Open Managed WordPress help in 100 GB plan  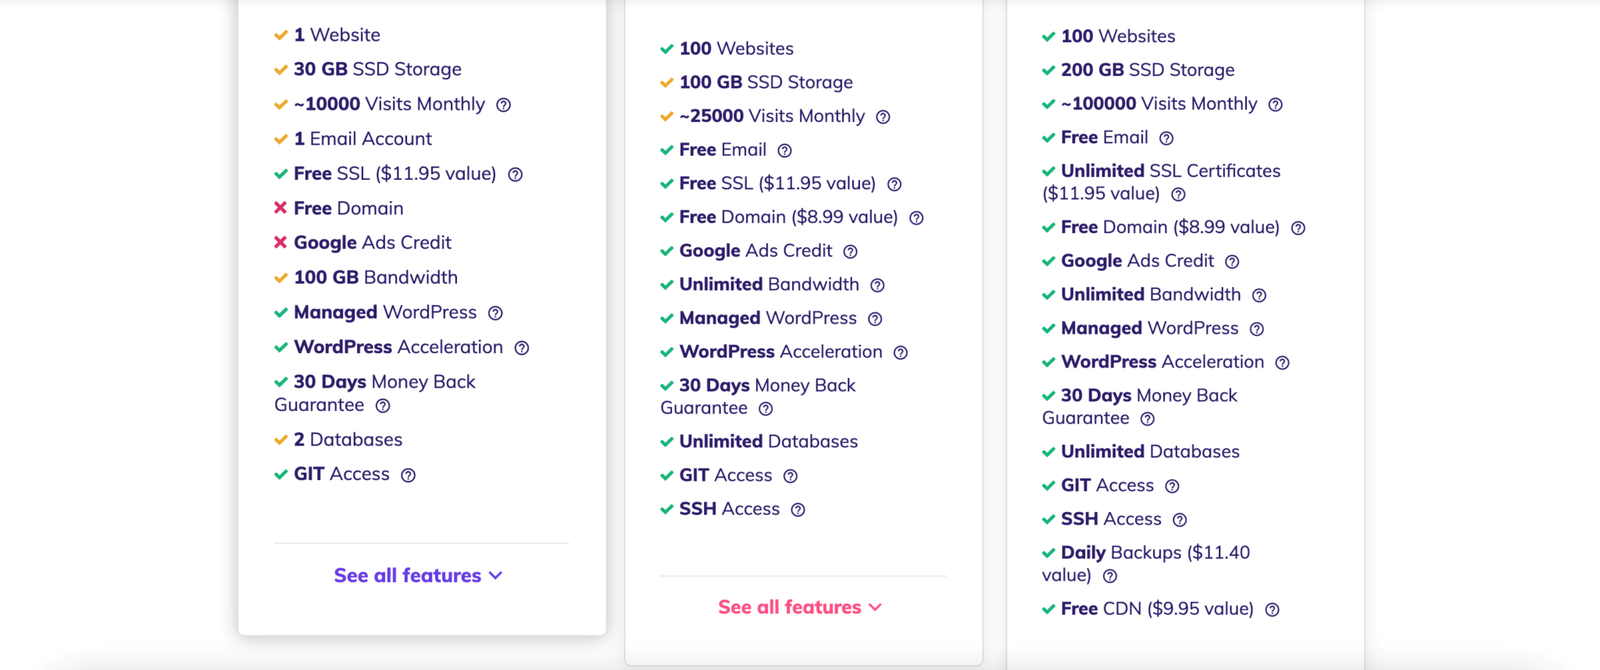coord(875,319)
